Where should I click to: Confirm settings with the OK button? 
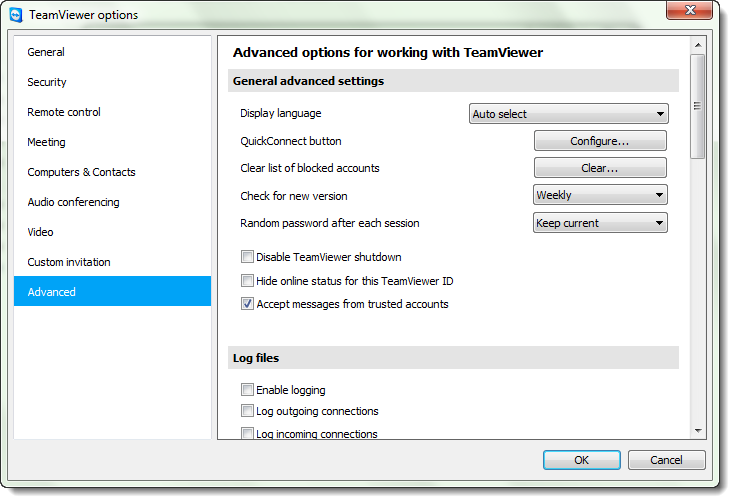pos(582,460)
